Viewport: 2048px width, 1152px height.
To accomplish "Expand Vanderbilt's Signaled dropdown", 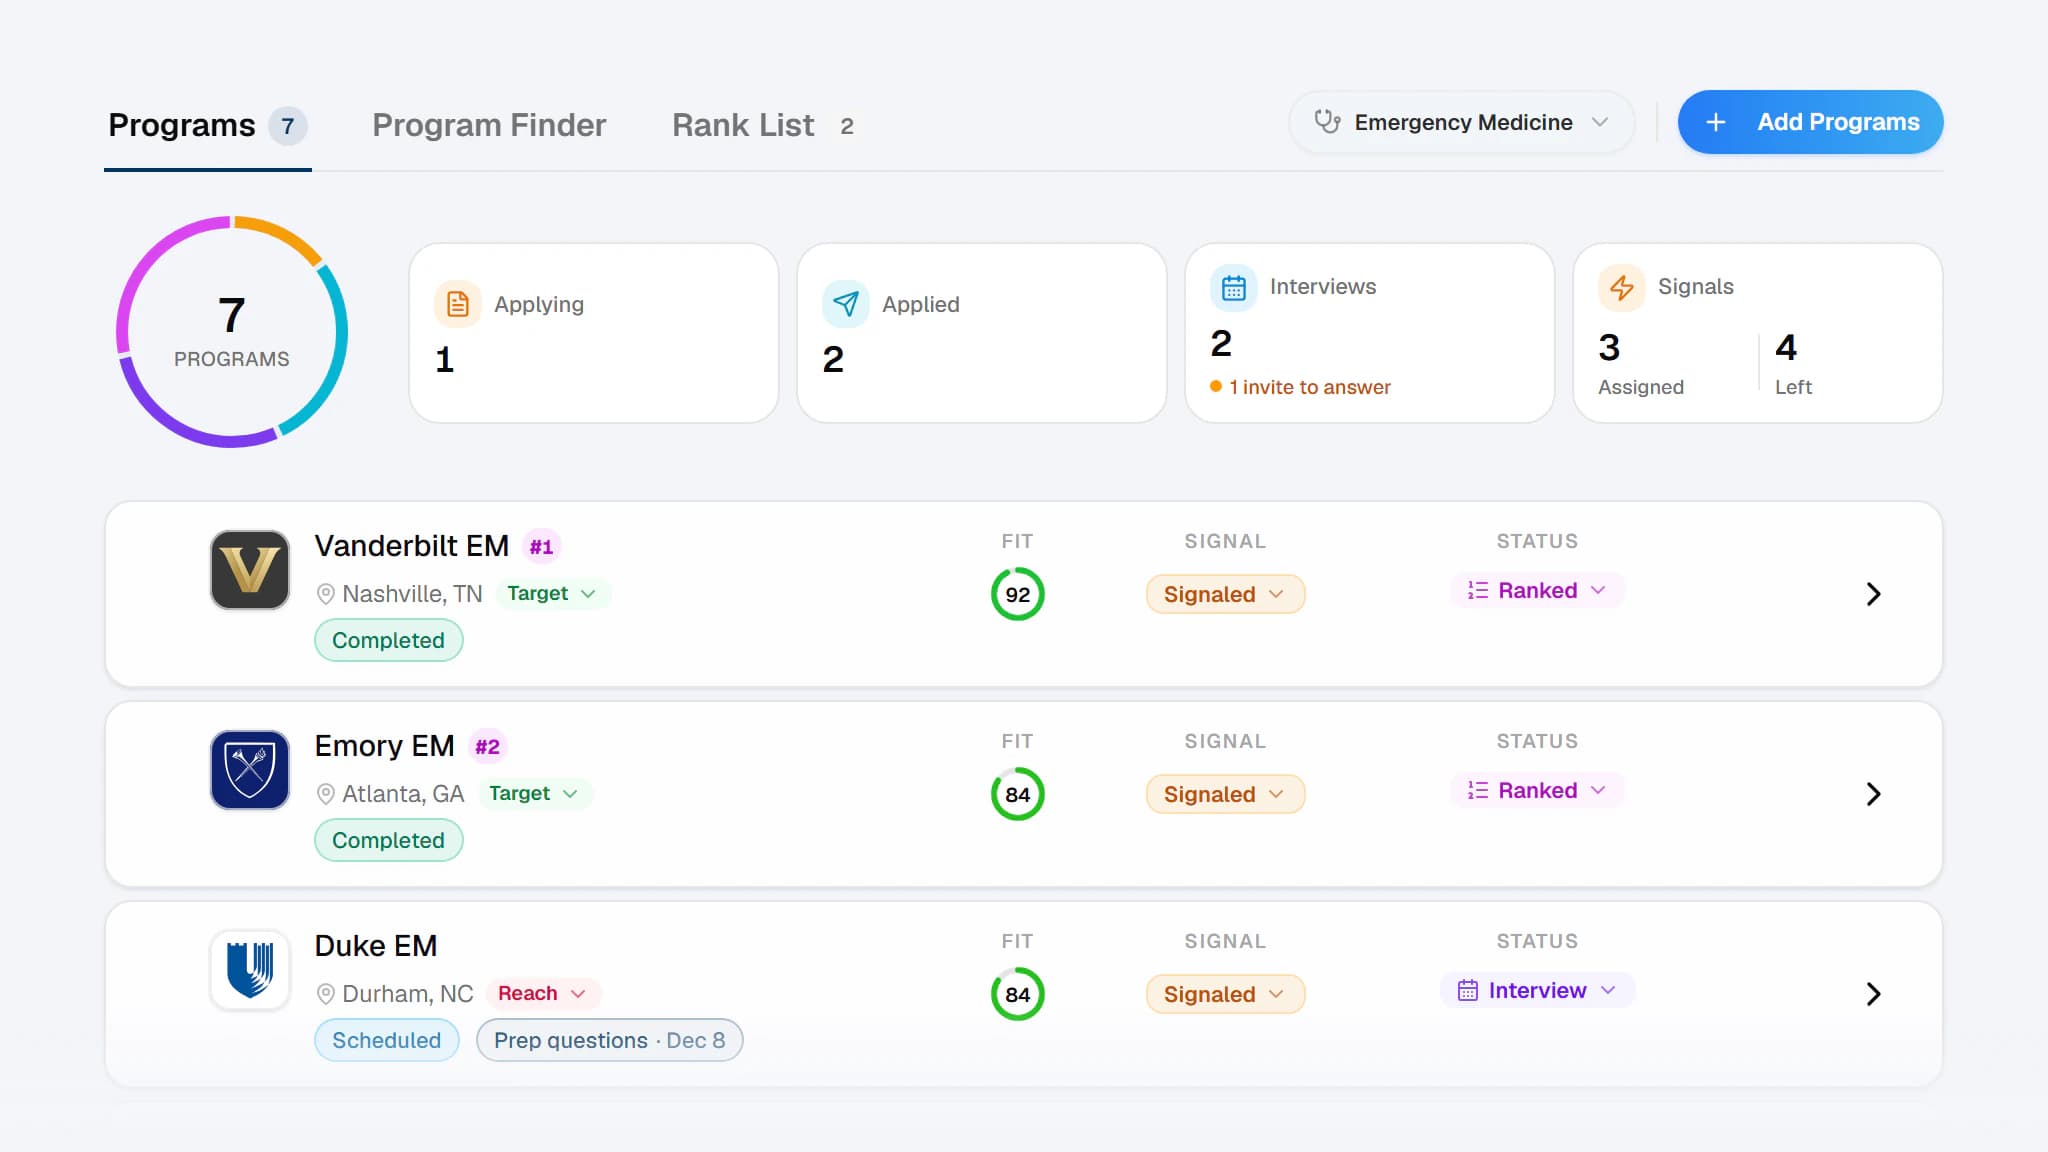I will 1225,594.
